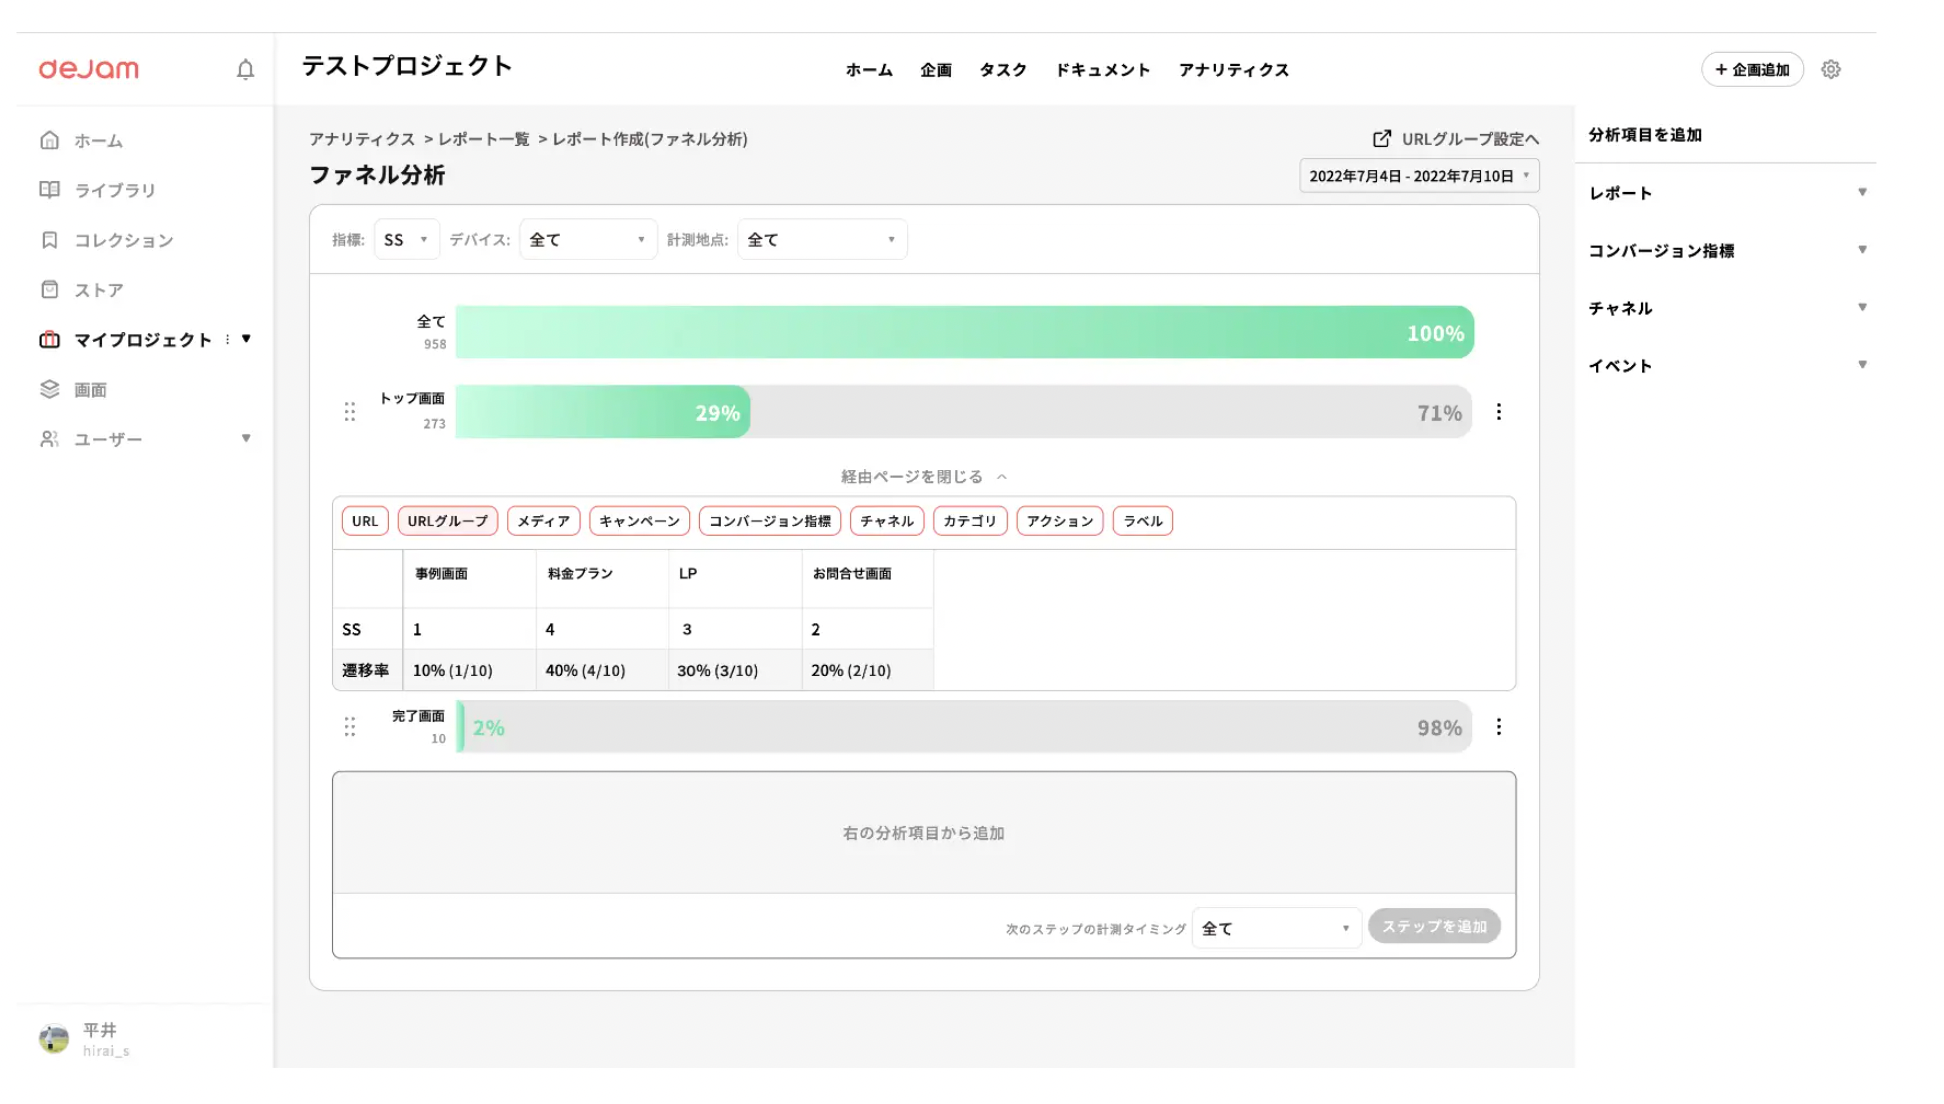Click the ストア store icon in sidebar
This screenshot has height=1104, width=1944.
click(49, 289)
